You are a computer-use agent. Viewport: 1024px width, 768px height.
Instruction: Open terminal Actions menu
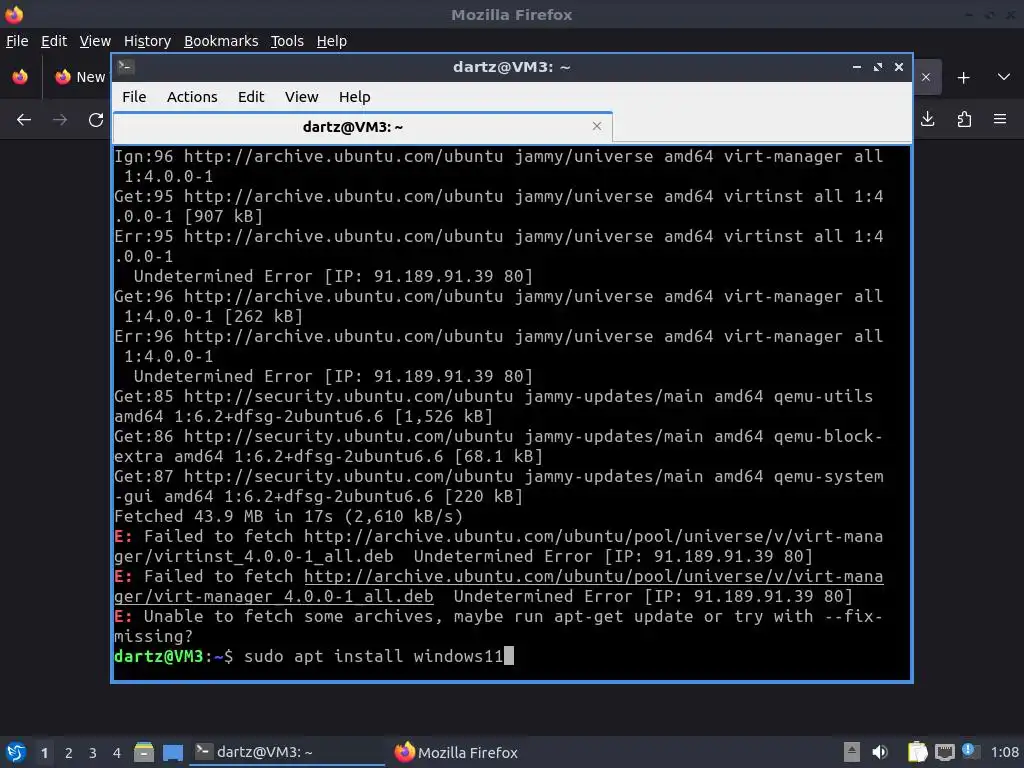pos(192,97)
